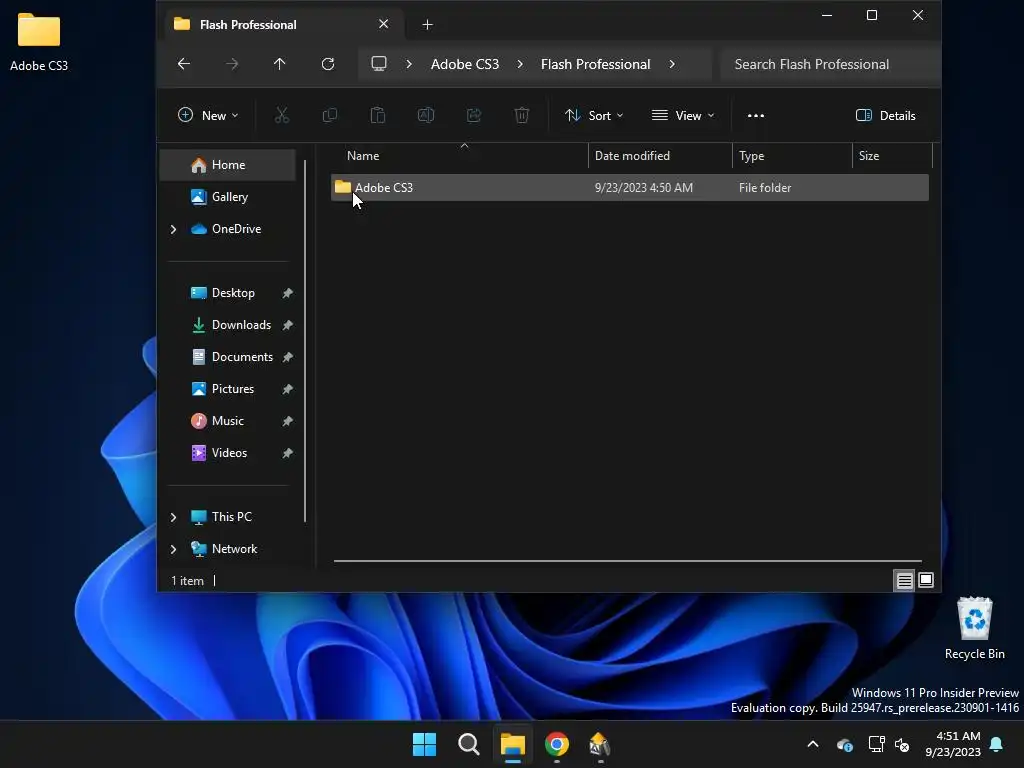Click Flash Professional in the address breadcrumb
1024x768 pixels.
(x=595, y=64)
